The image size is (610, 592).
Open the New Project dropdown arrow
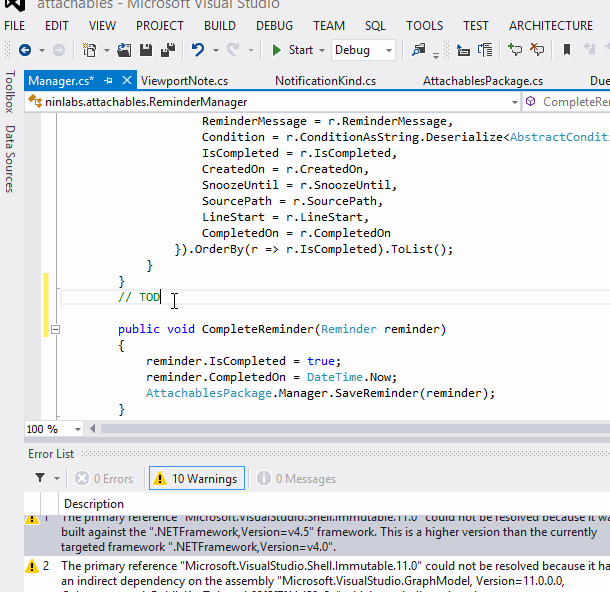pos(107,51)
